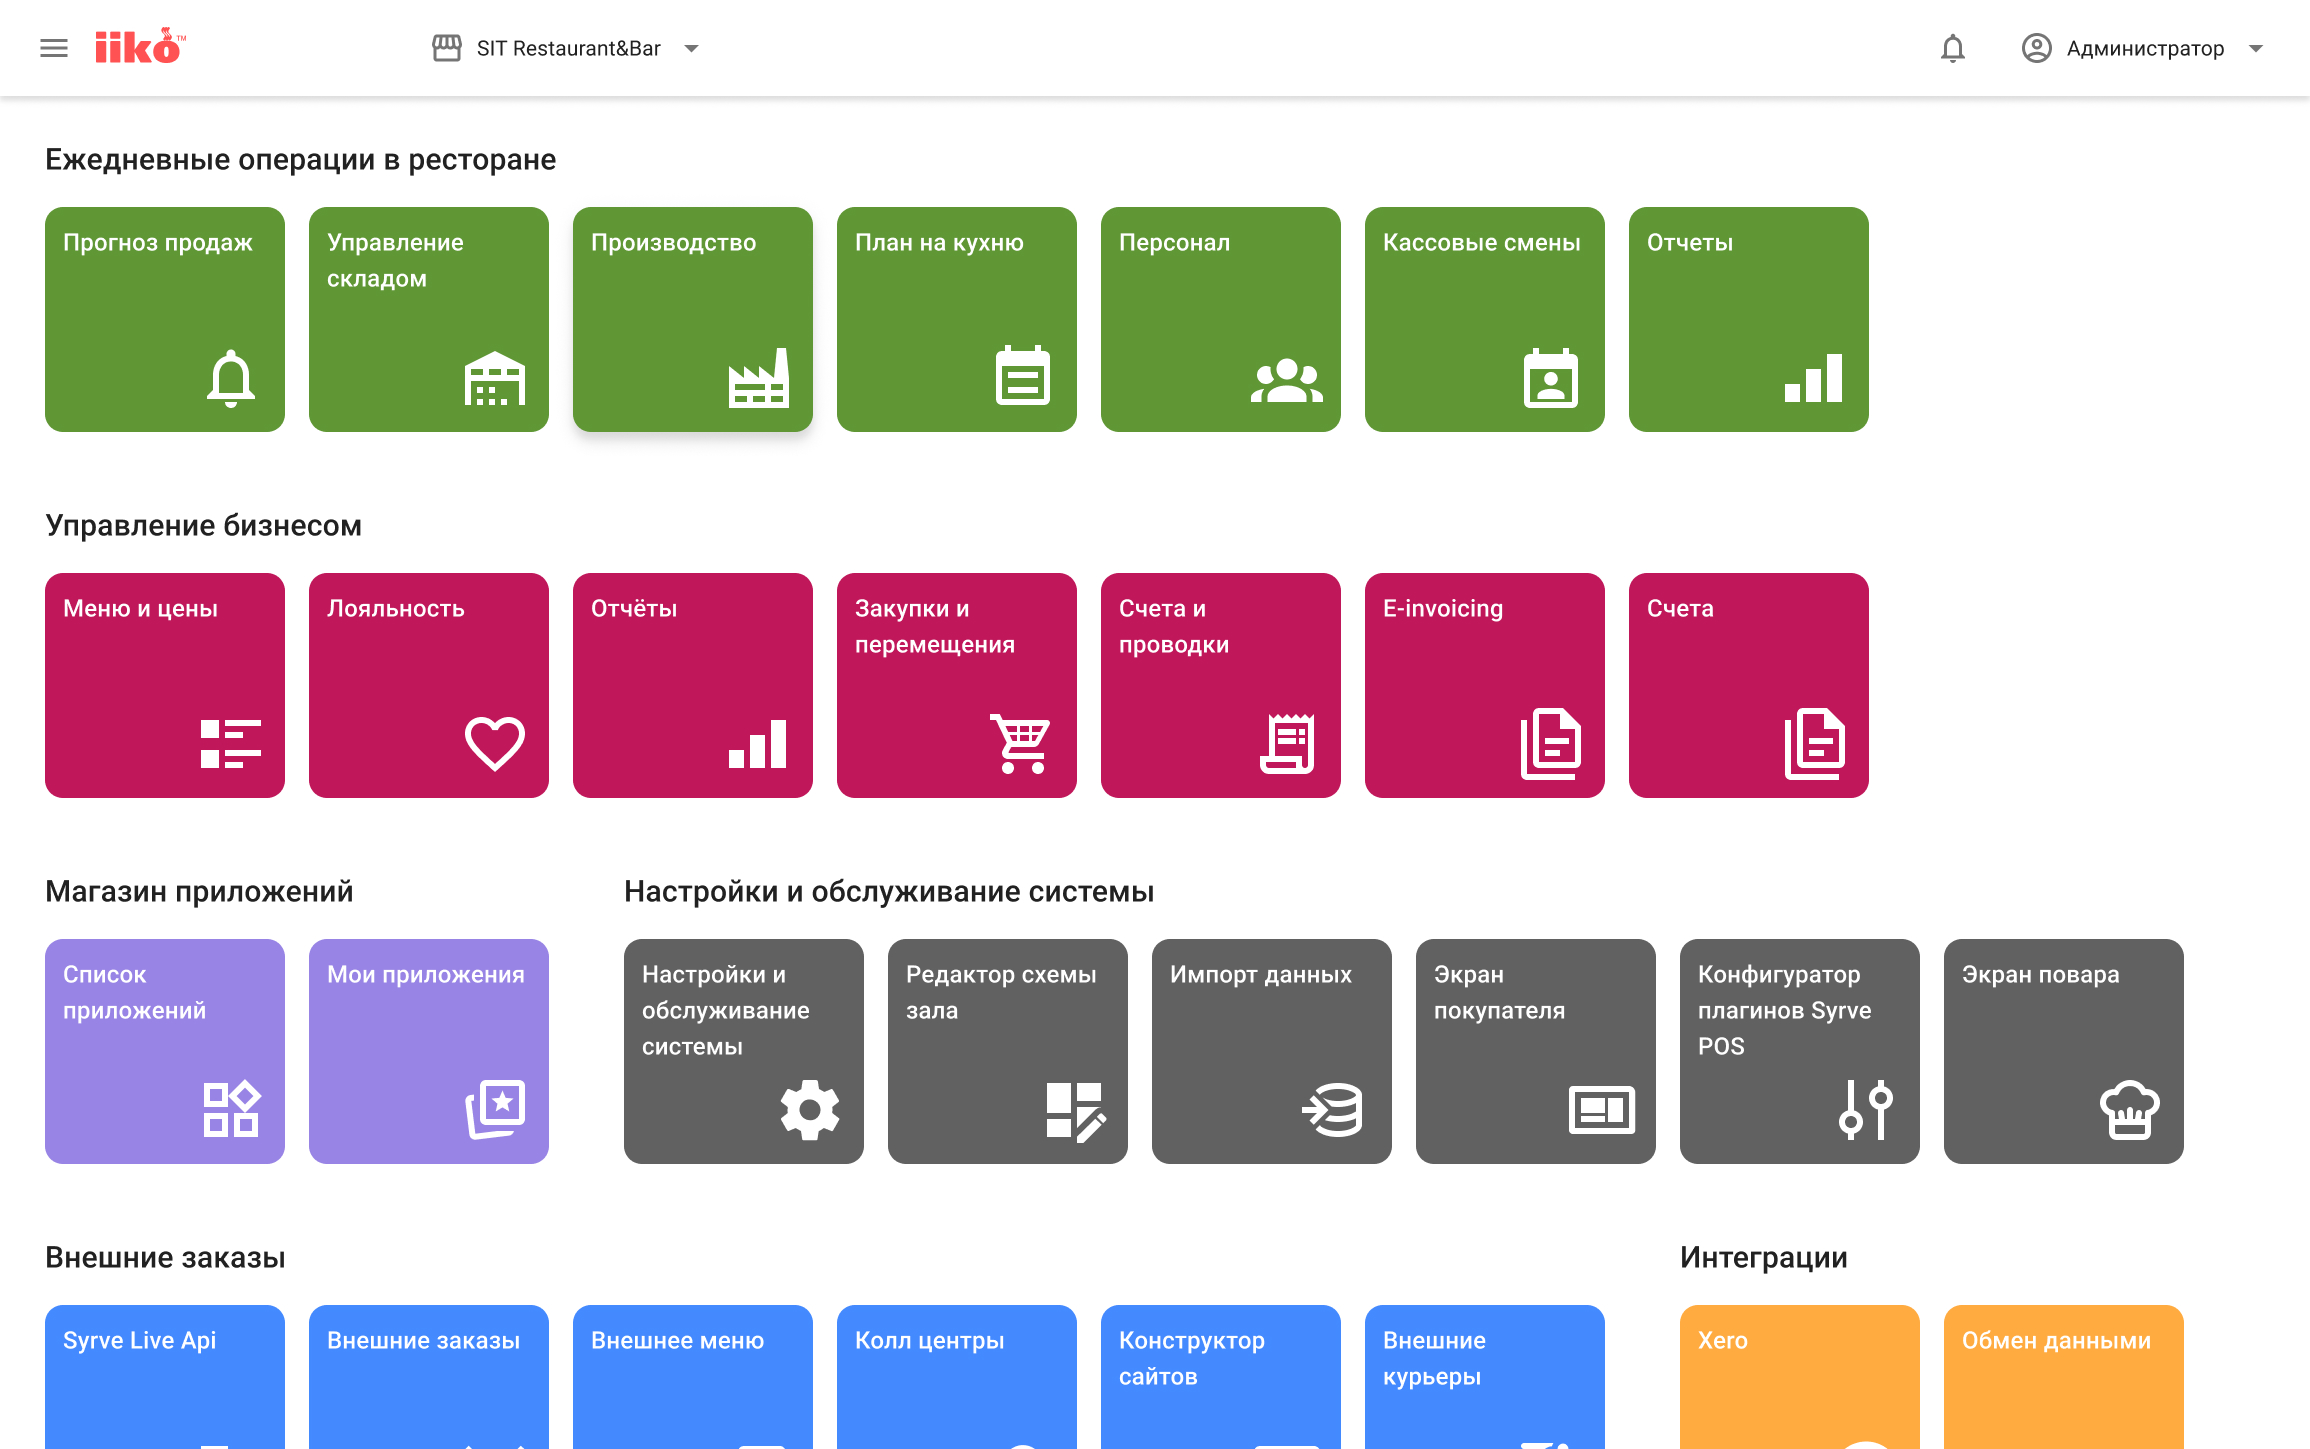Open the green Отчеты tile
The image size is (2310, 1449).
pos(1749,319)
